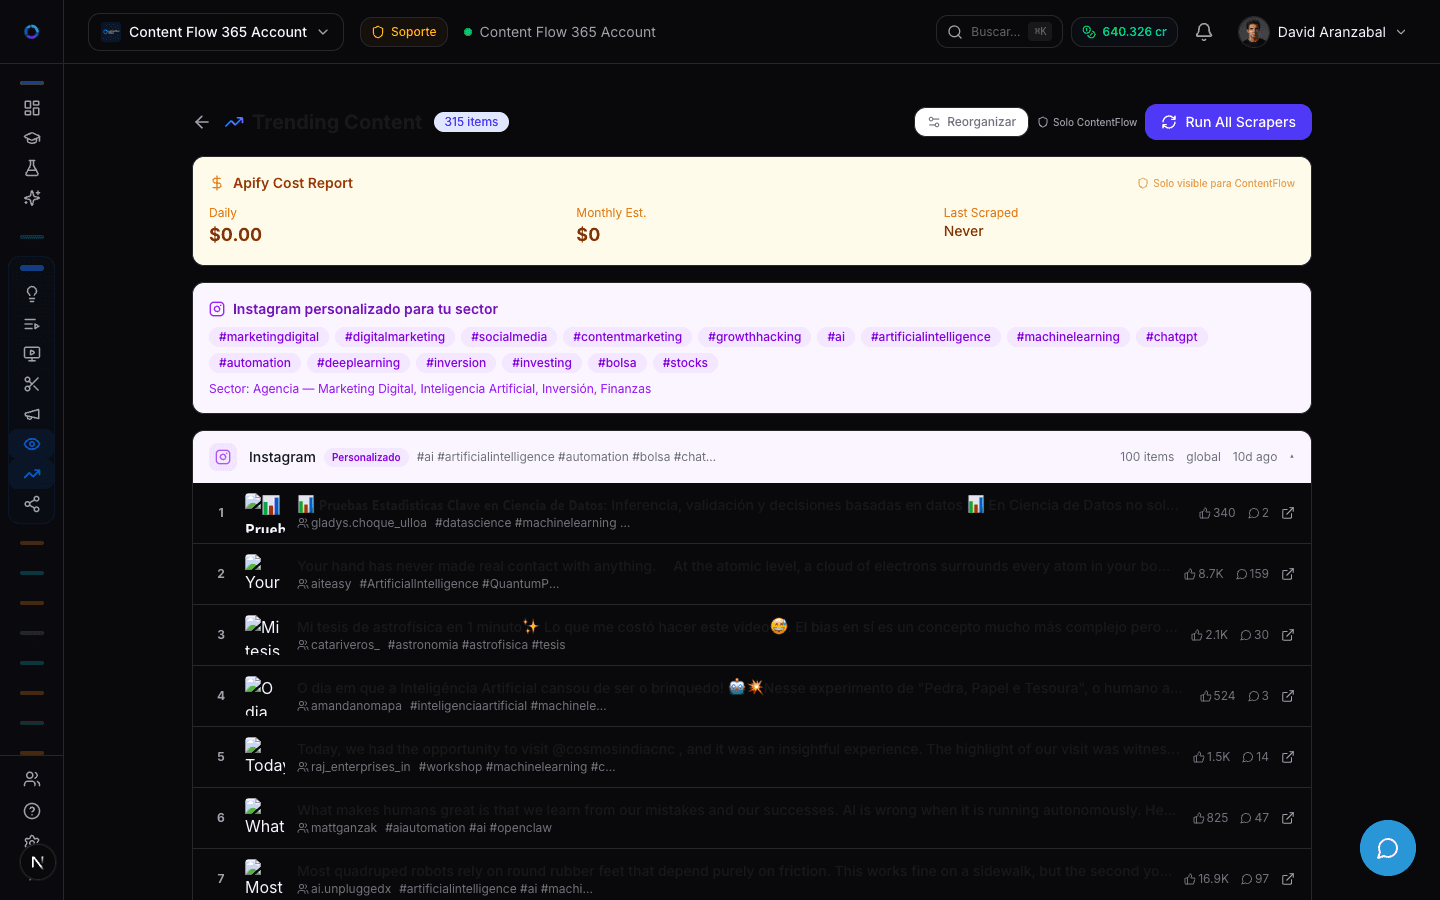
Task: Open the megaphone campaigns icon
Action: 32,414
